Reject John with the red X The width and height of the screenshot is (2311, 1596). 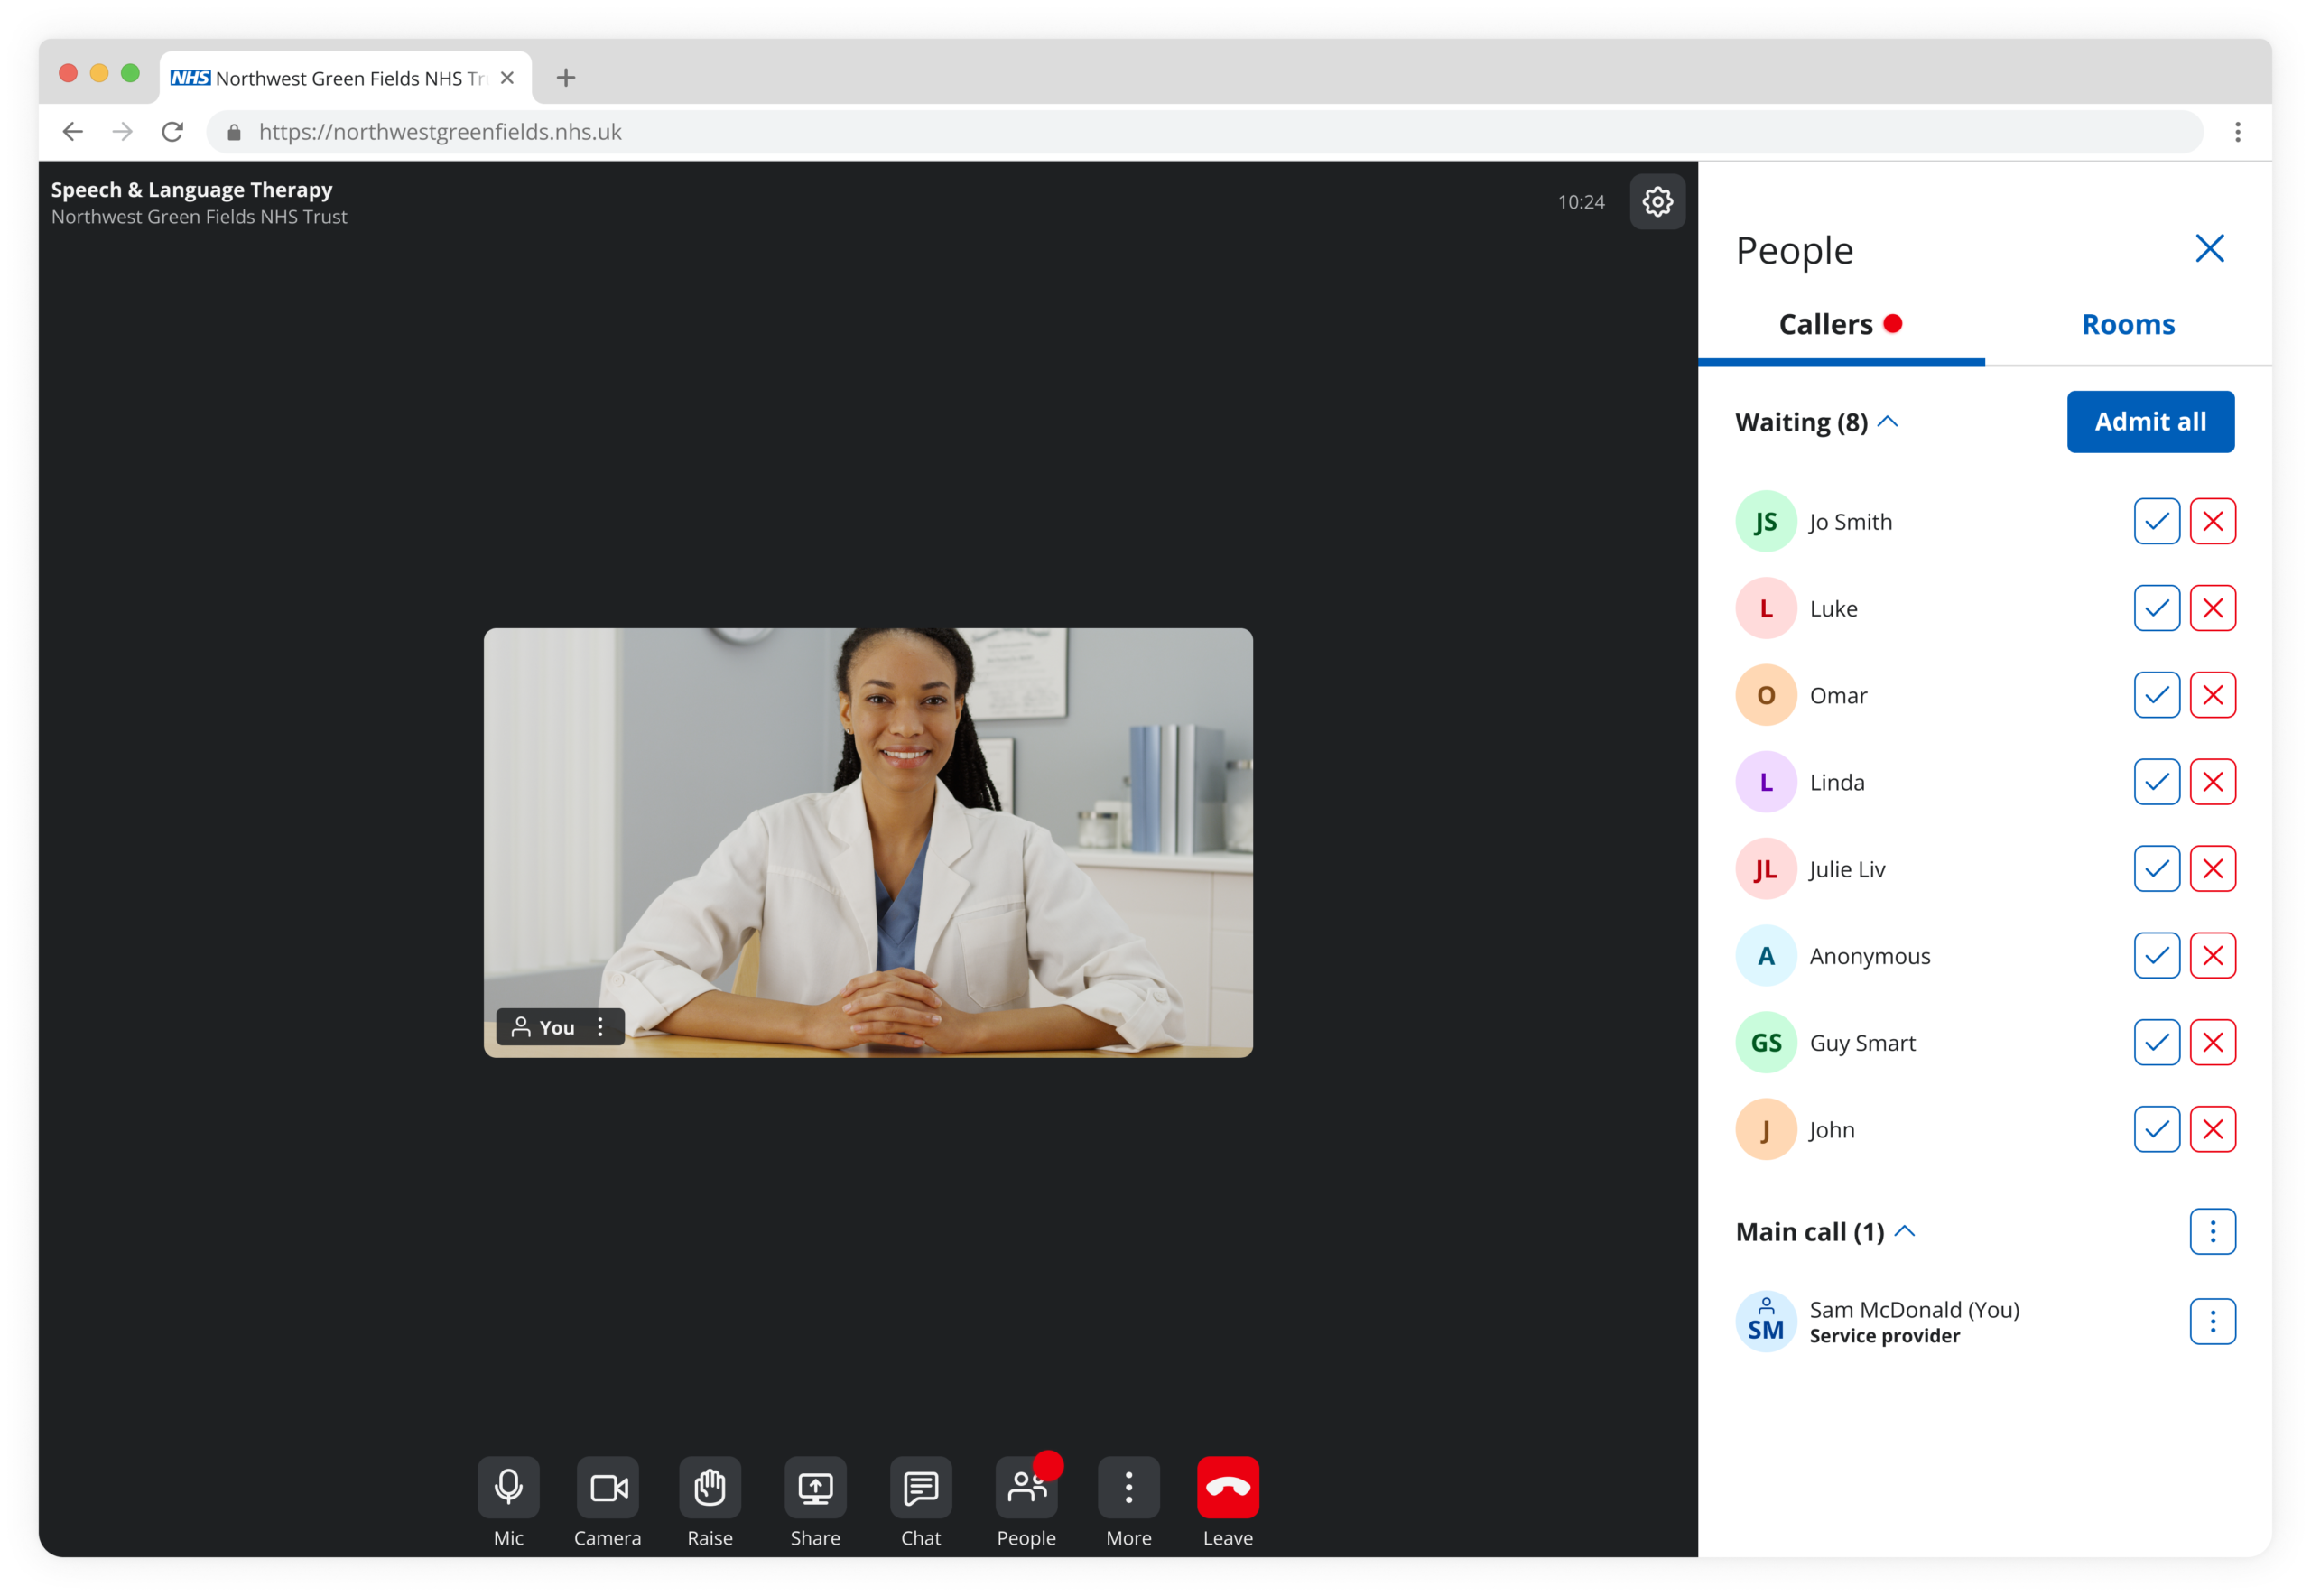coord(2212,1130)
